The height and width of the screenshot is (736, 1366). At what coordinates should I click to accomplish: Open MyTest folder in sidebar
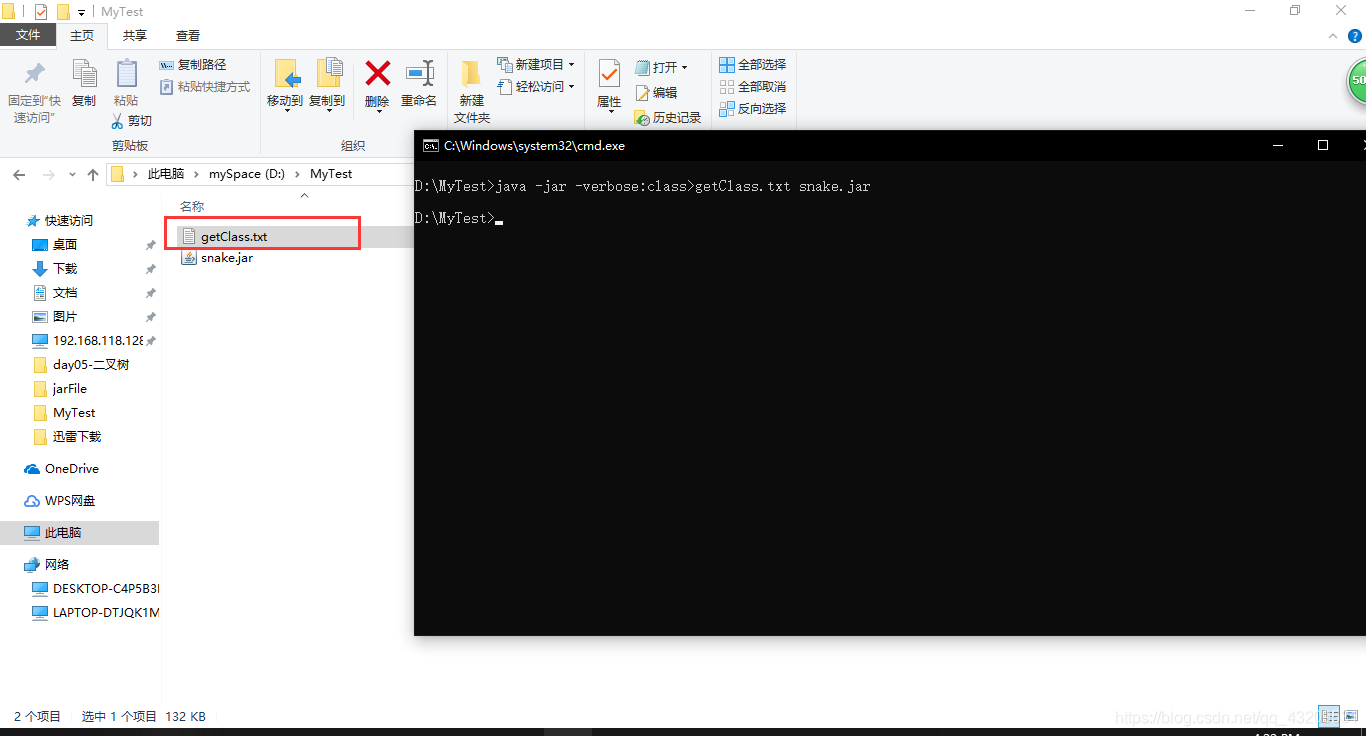[74, 413]
